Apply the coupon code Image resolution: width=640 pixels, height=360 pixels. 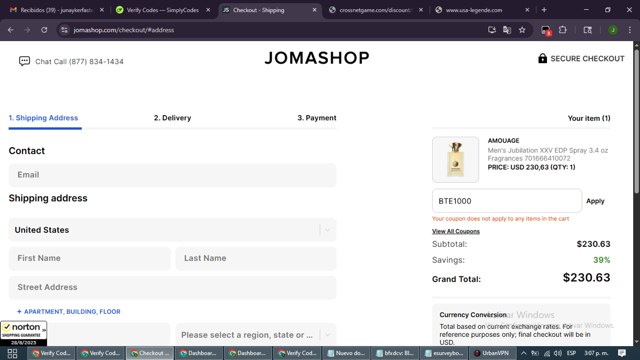[x=595, y=201]
